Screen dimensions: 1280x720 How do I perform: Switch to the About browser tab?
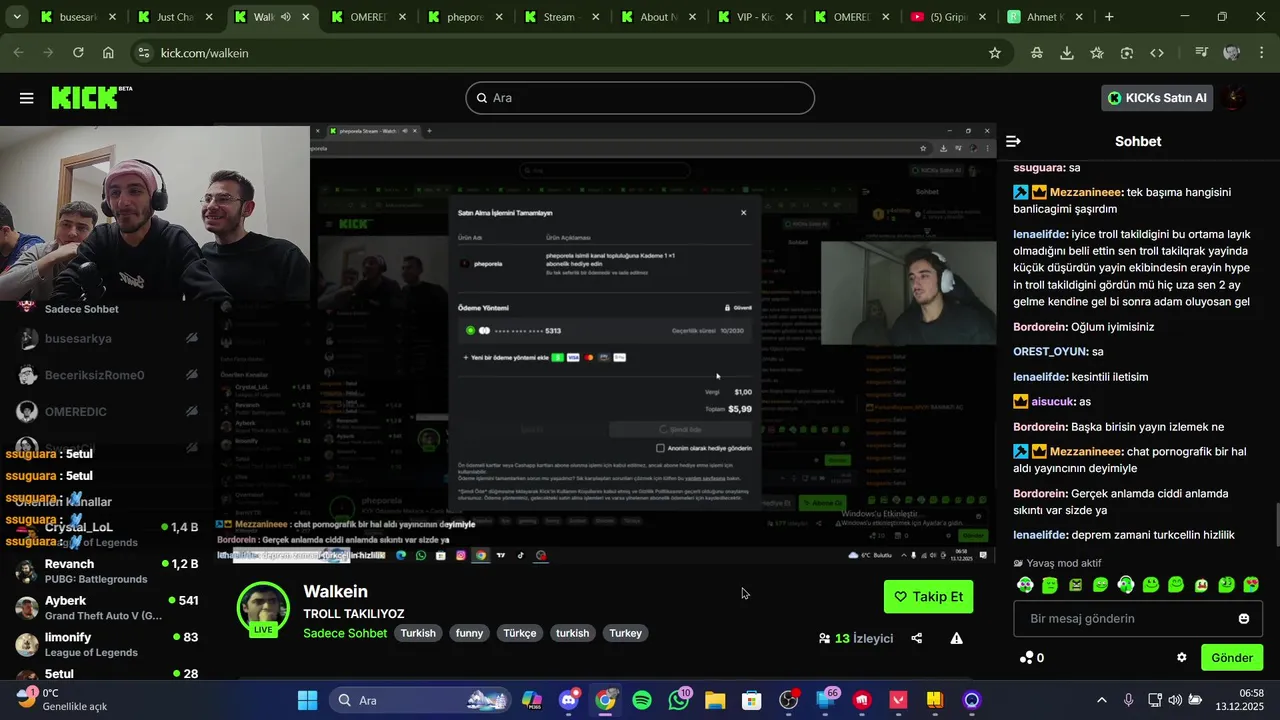[657, 17]
